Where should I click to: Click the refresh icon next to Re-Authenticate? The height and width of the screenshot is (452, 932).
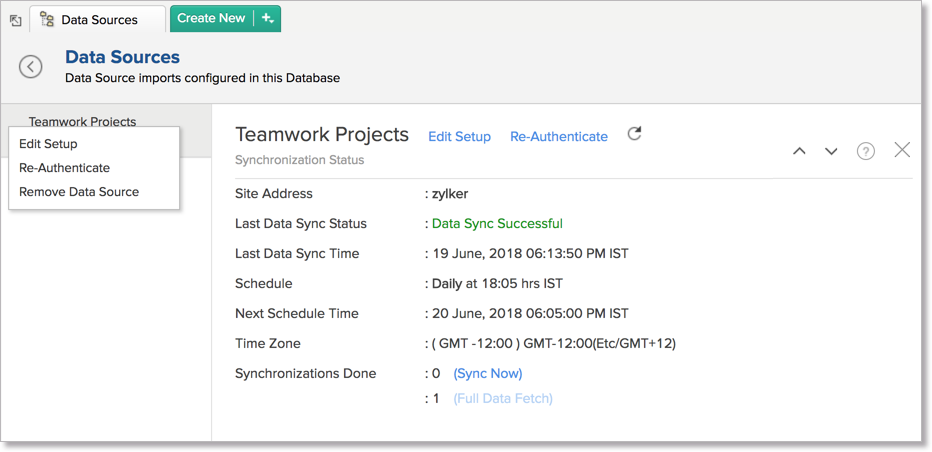pos(635,134)
